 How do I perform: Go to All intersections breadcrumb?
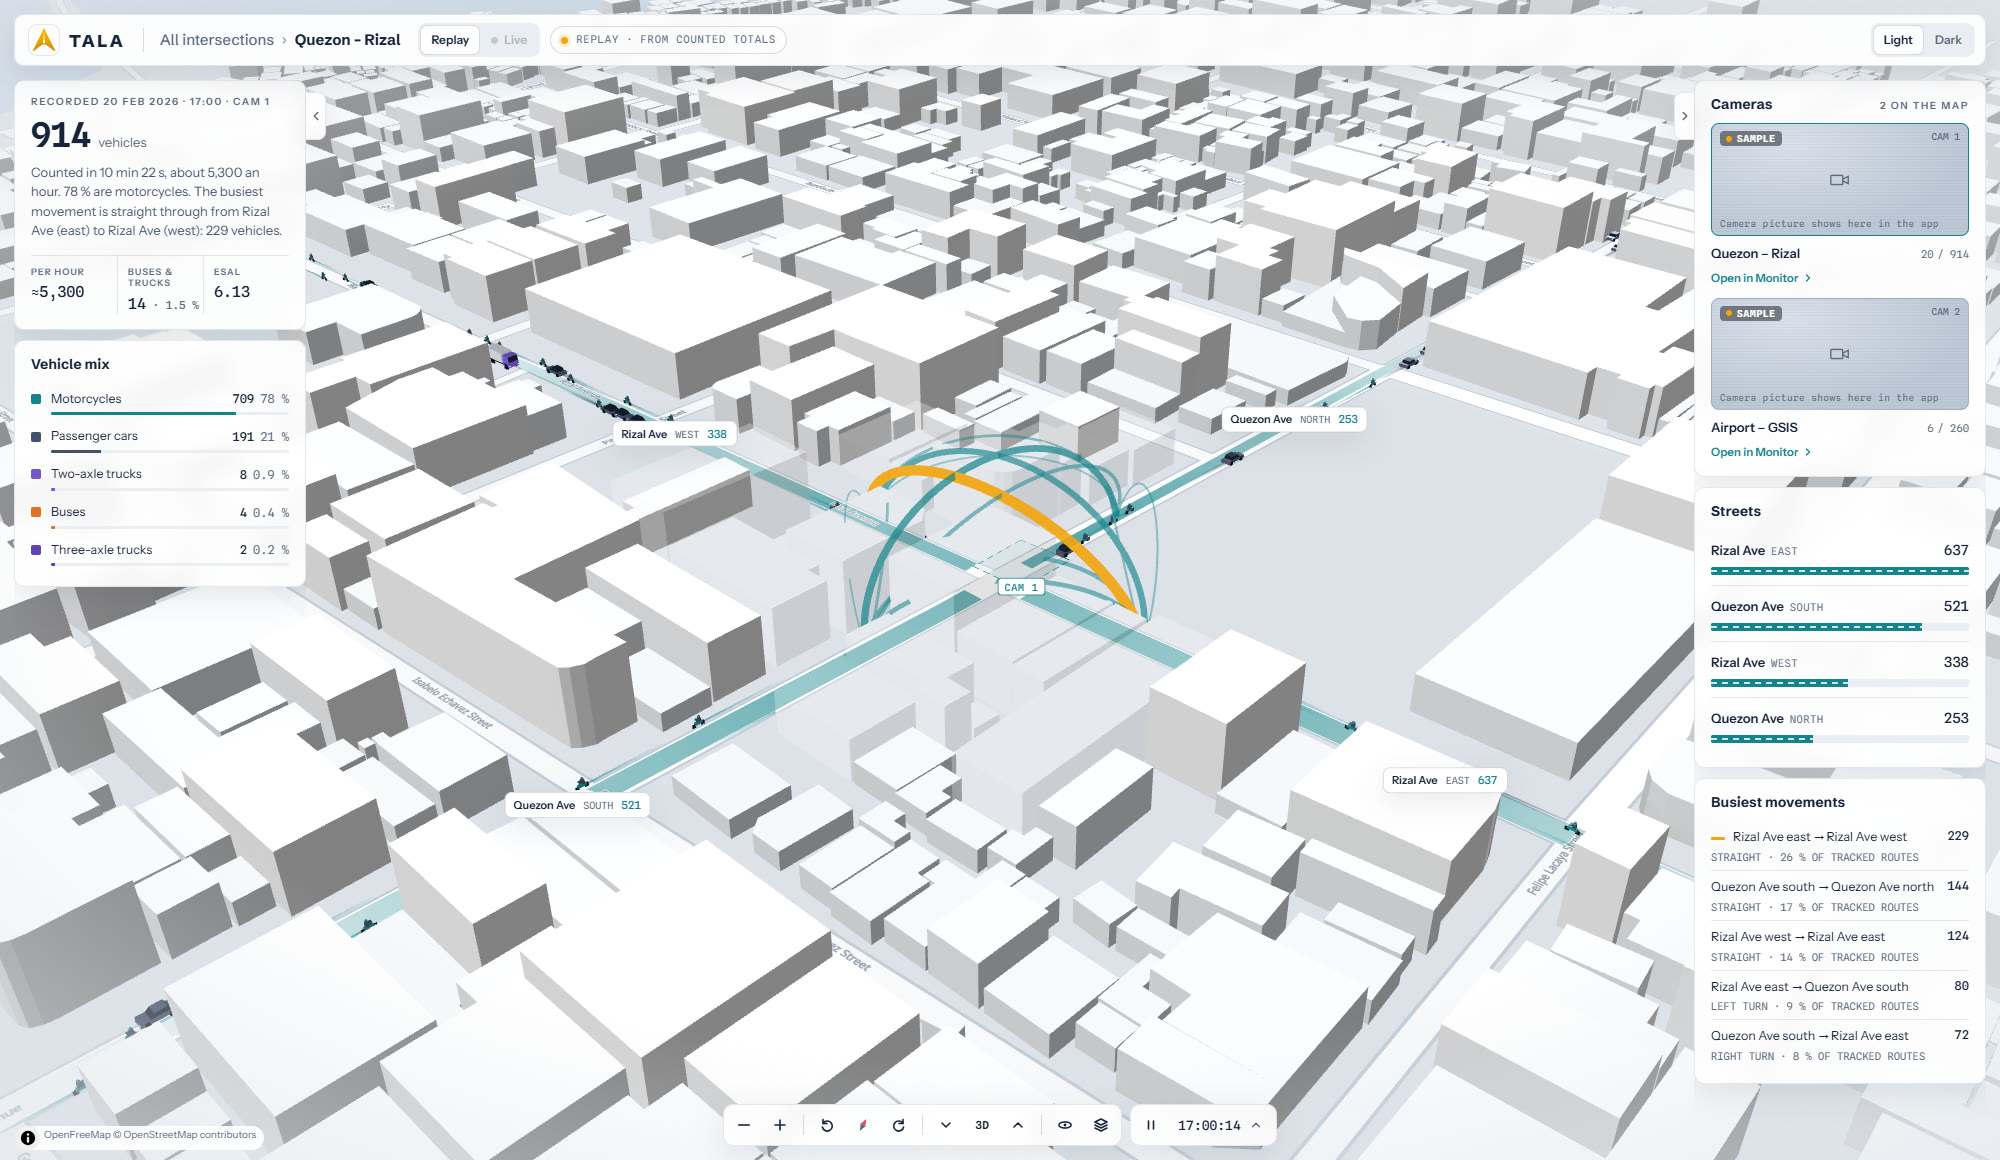click(x=216, y=40)
